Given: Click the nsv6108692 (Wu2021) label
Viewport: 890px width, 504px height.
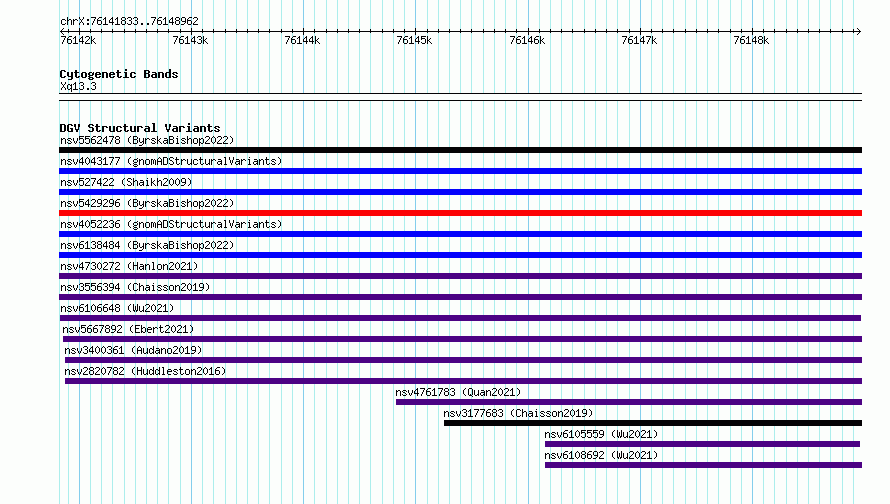Looking at the screenshot, I should [601, 455].
